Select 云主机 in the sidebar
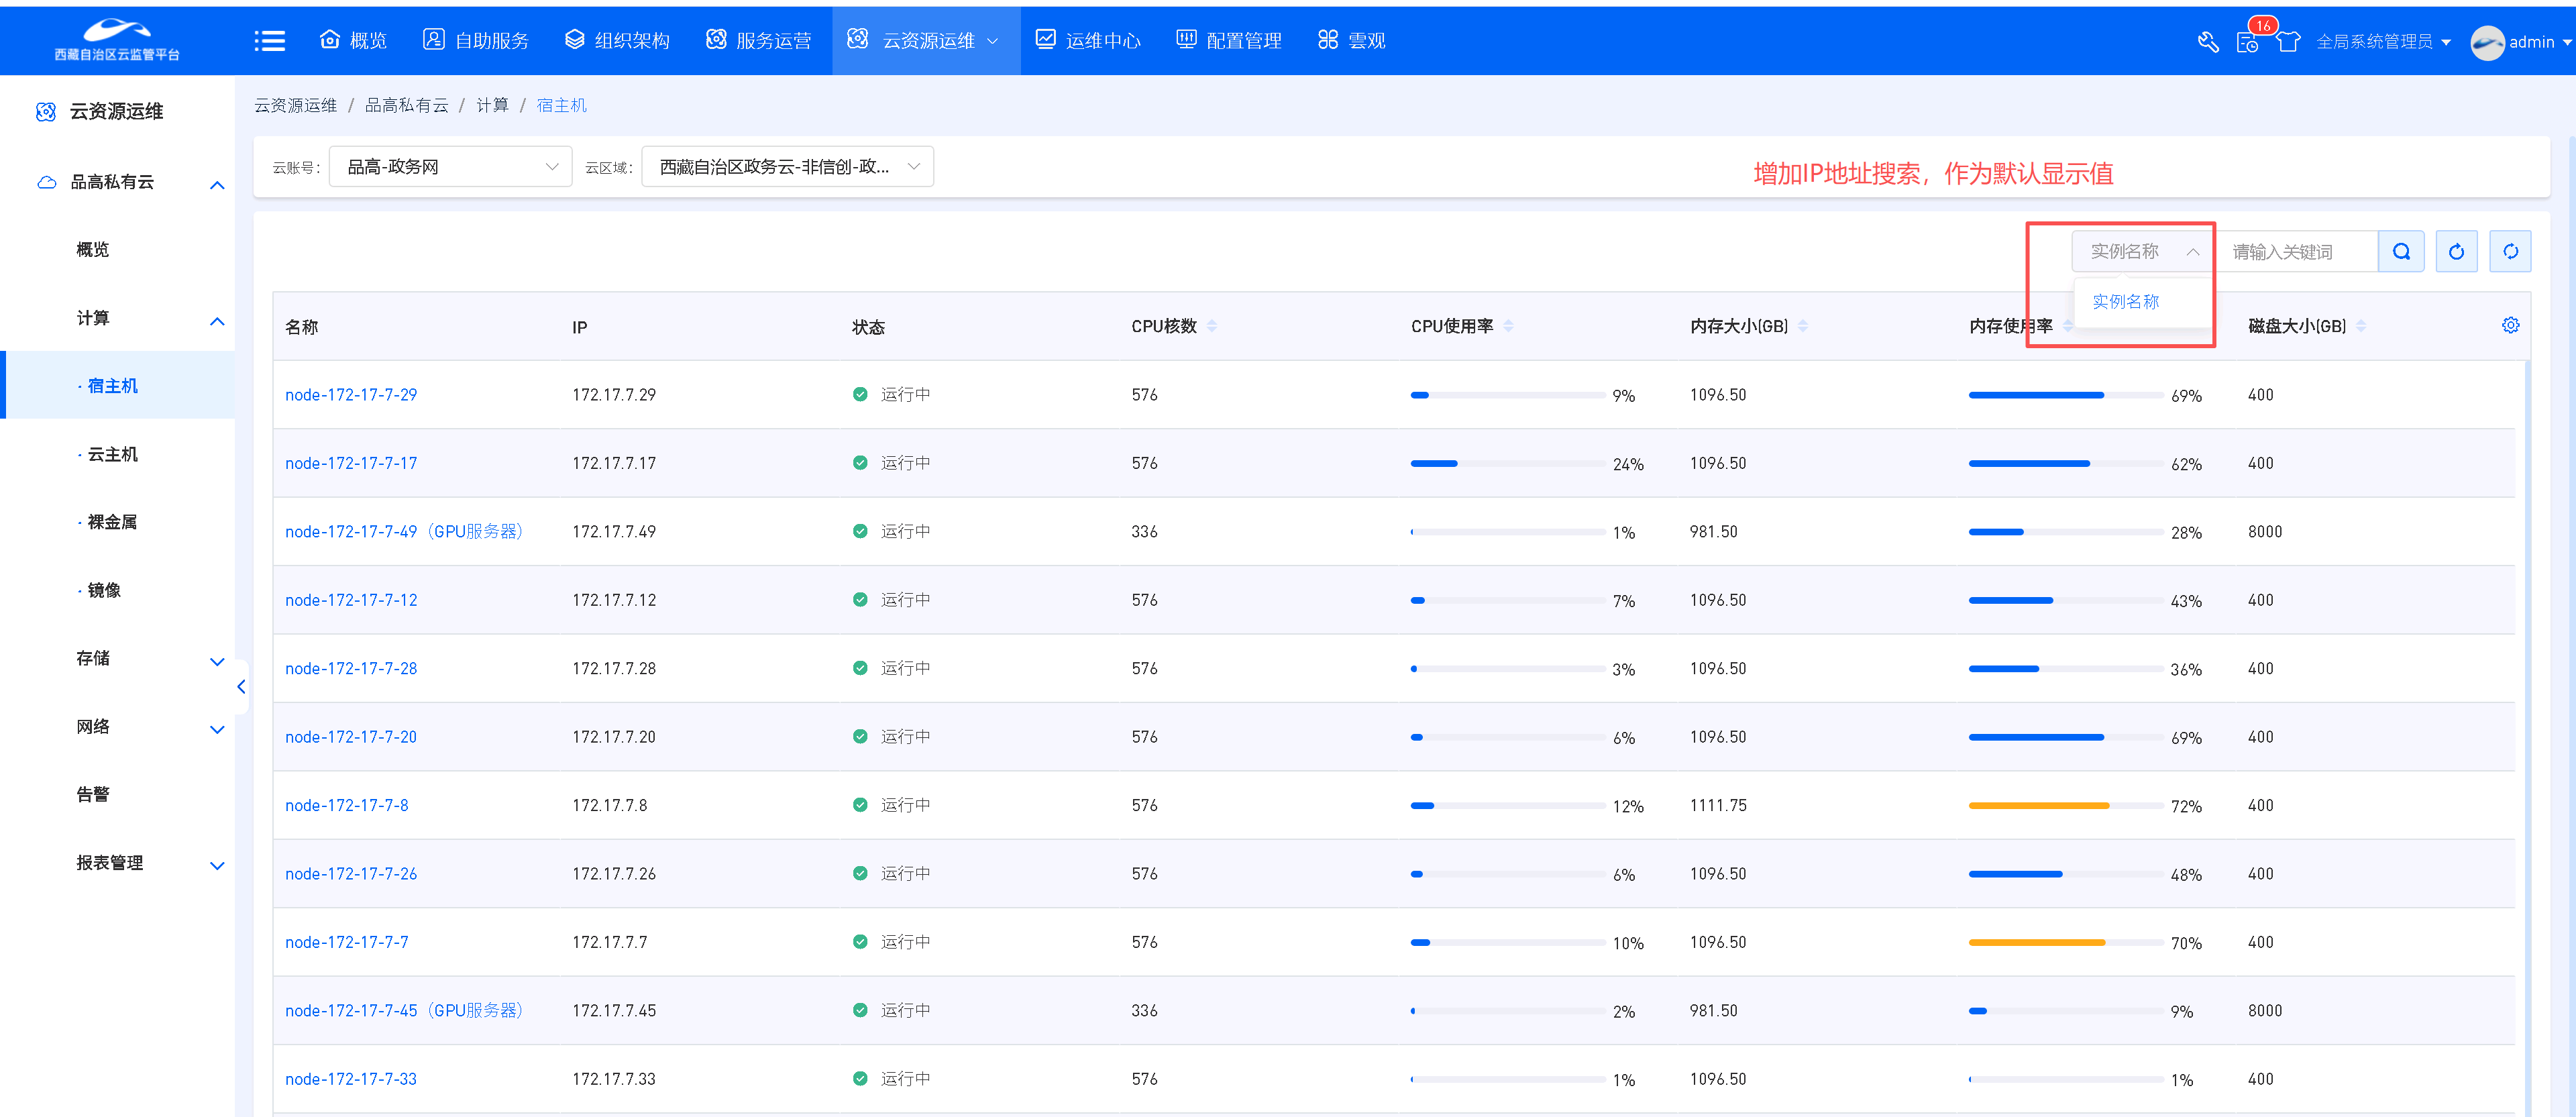Viewport: 2576px width, 1117px height. pyautogui.click(x=112, y=455)
